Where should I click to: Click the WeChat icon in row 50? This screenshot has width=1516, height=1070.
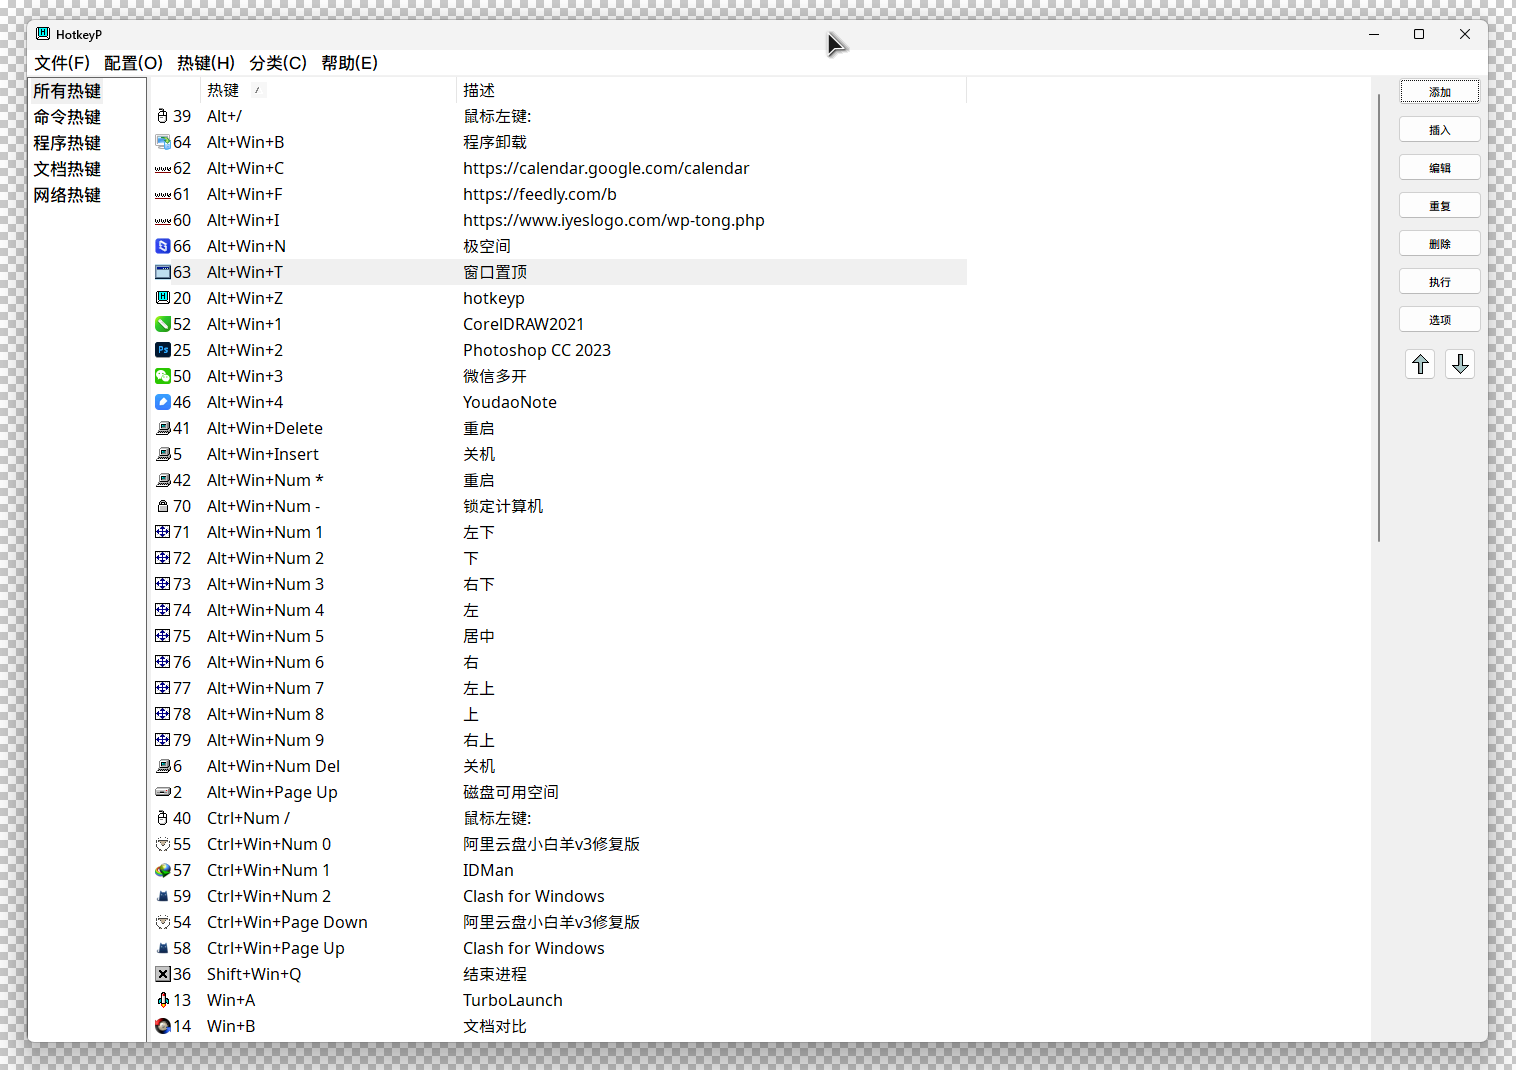point(163,376)
